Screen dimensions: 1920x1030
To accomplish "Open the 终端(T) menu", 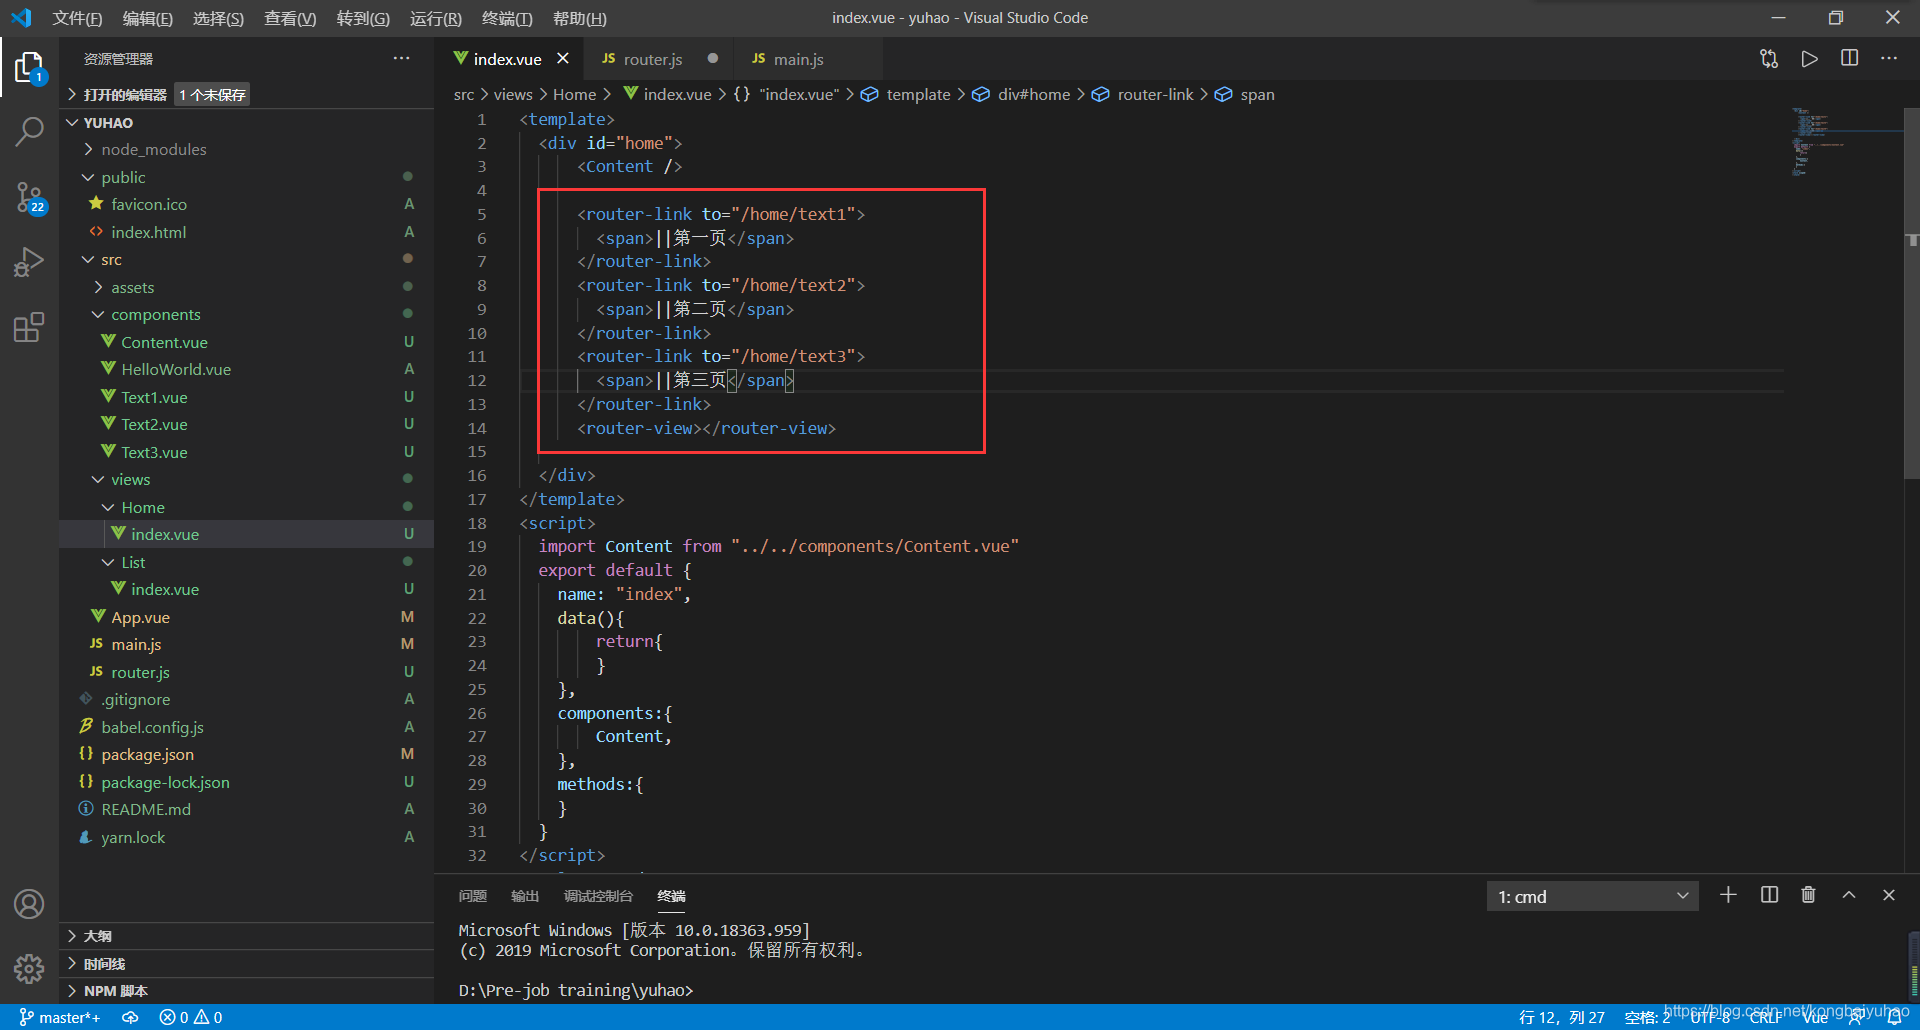I will click(x=507, y=18).
